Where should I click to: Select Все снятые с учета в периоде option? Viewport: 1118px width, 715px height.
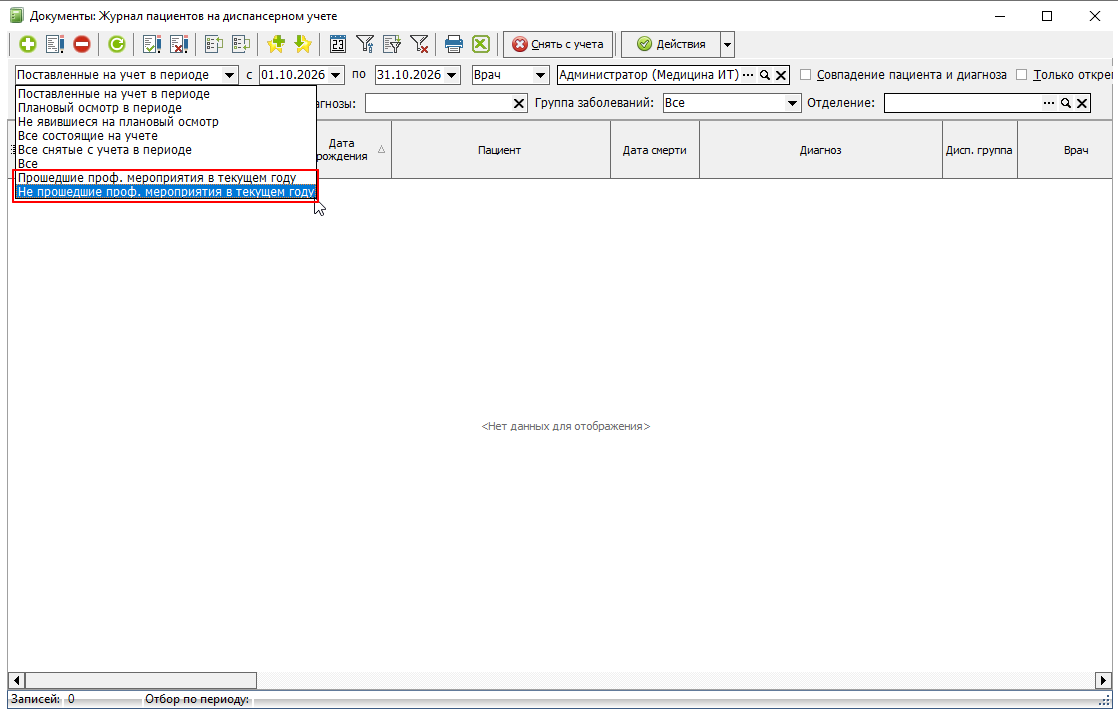point(165,150)
